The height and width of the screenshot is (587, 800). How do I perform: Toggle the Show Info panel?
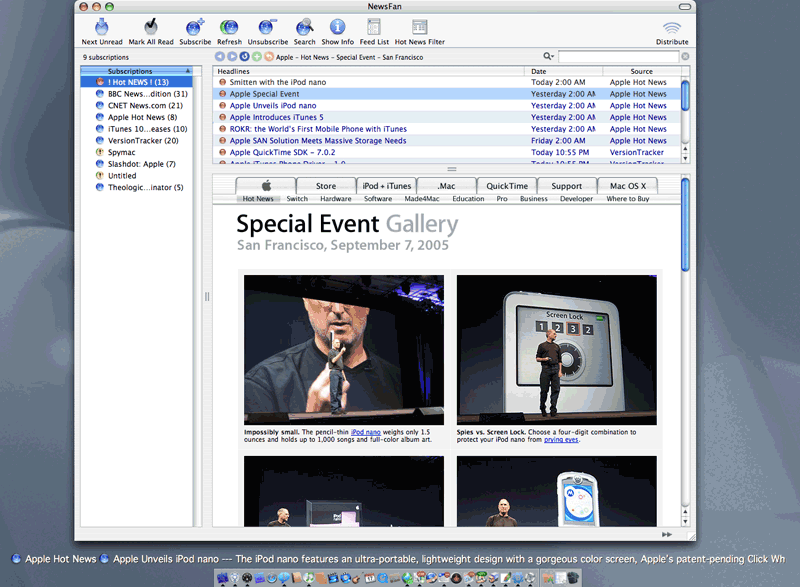[340, 28]
